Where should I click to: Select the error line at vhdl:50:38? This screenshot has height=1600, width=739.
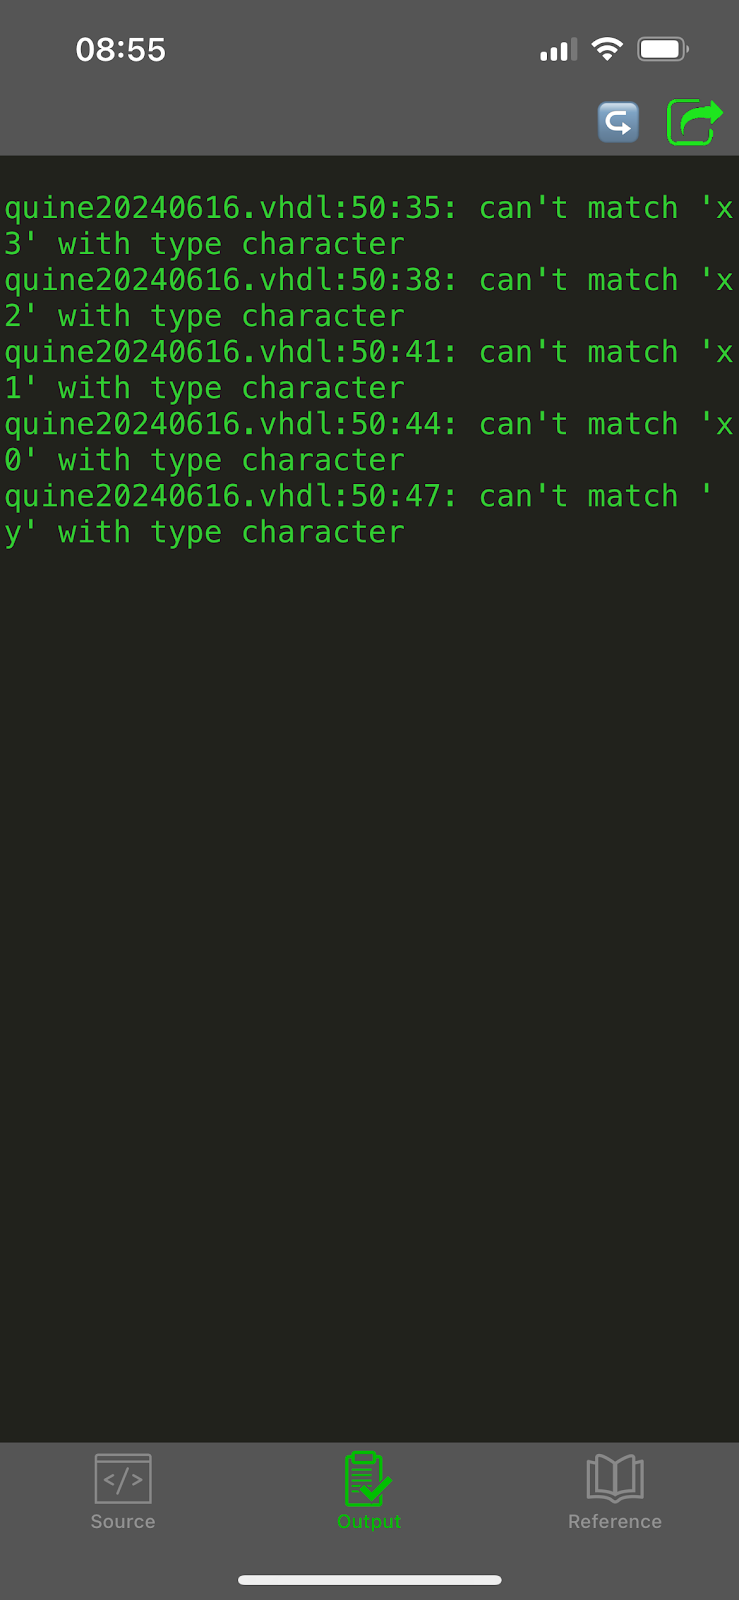coord(230,280)
